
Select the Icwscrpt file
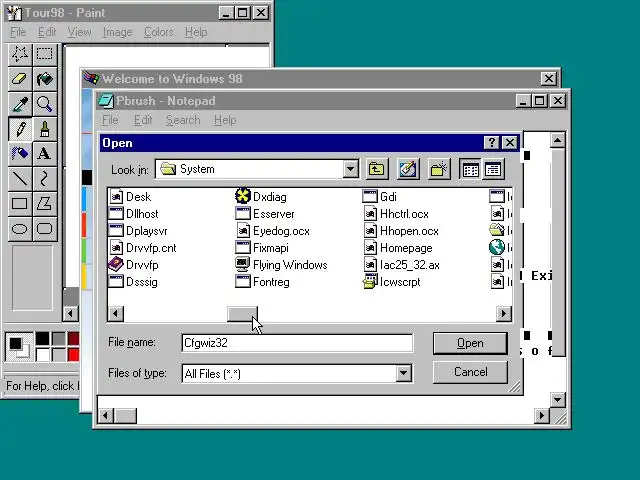point(392,282)
